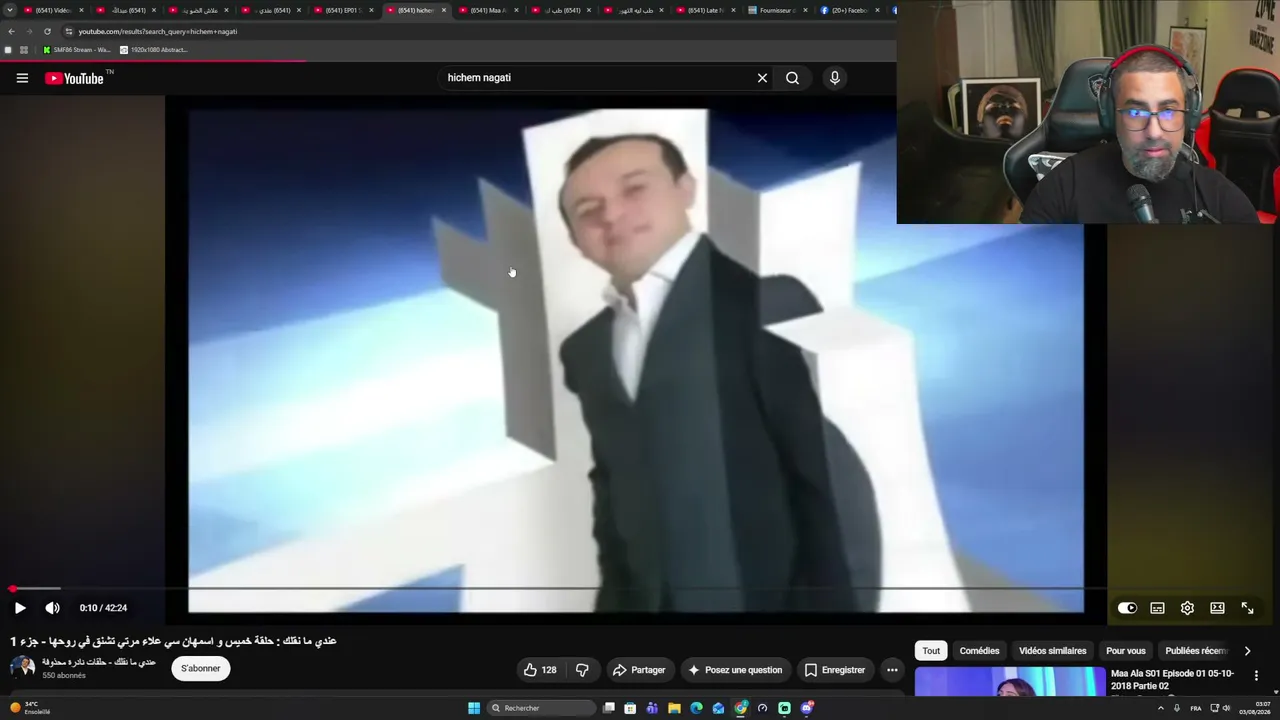Screen dimensions: 1280x720
Task: Close the hichem nagati search tab
Action: (x=444, y=10)
